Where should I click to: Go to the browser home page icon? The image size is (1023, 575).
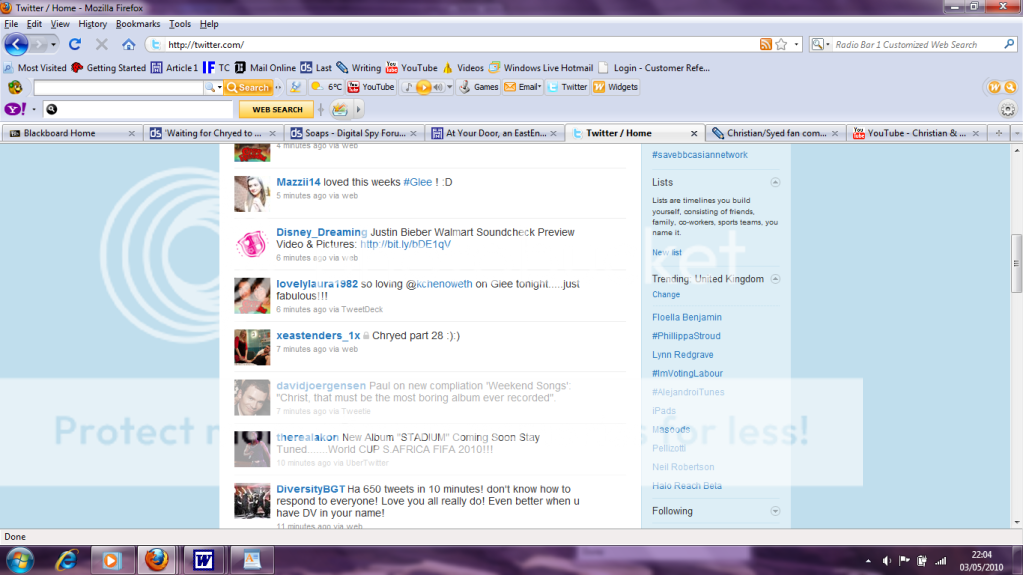[128, 44]
